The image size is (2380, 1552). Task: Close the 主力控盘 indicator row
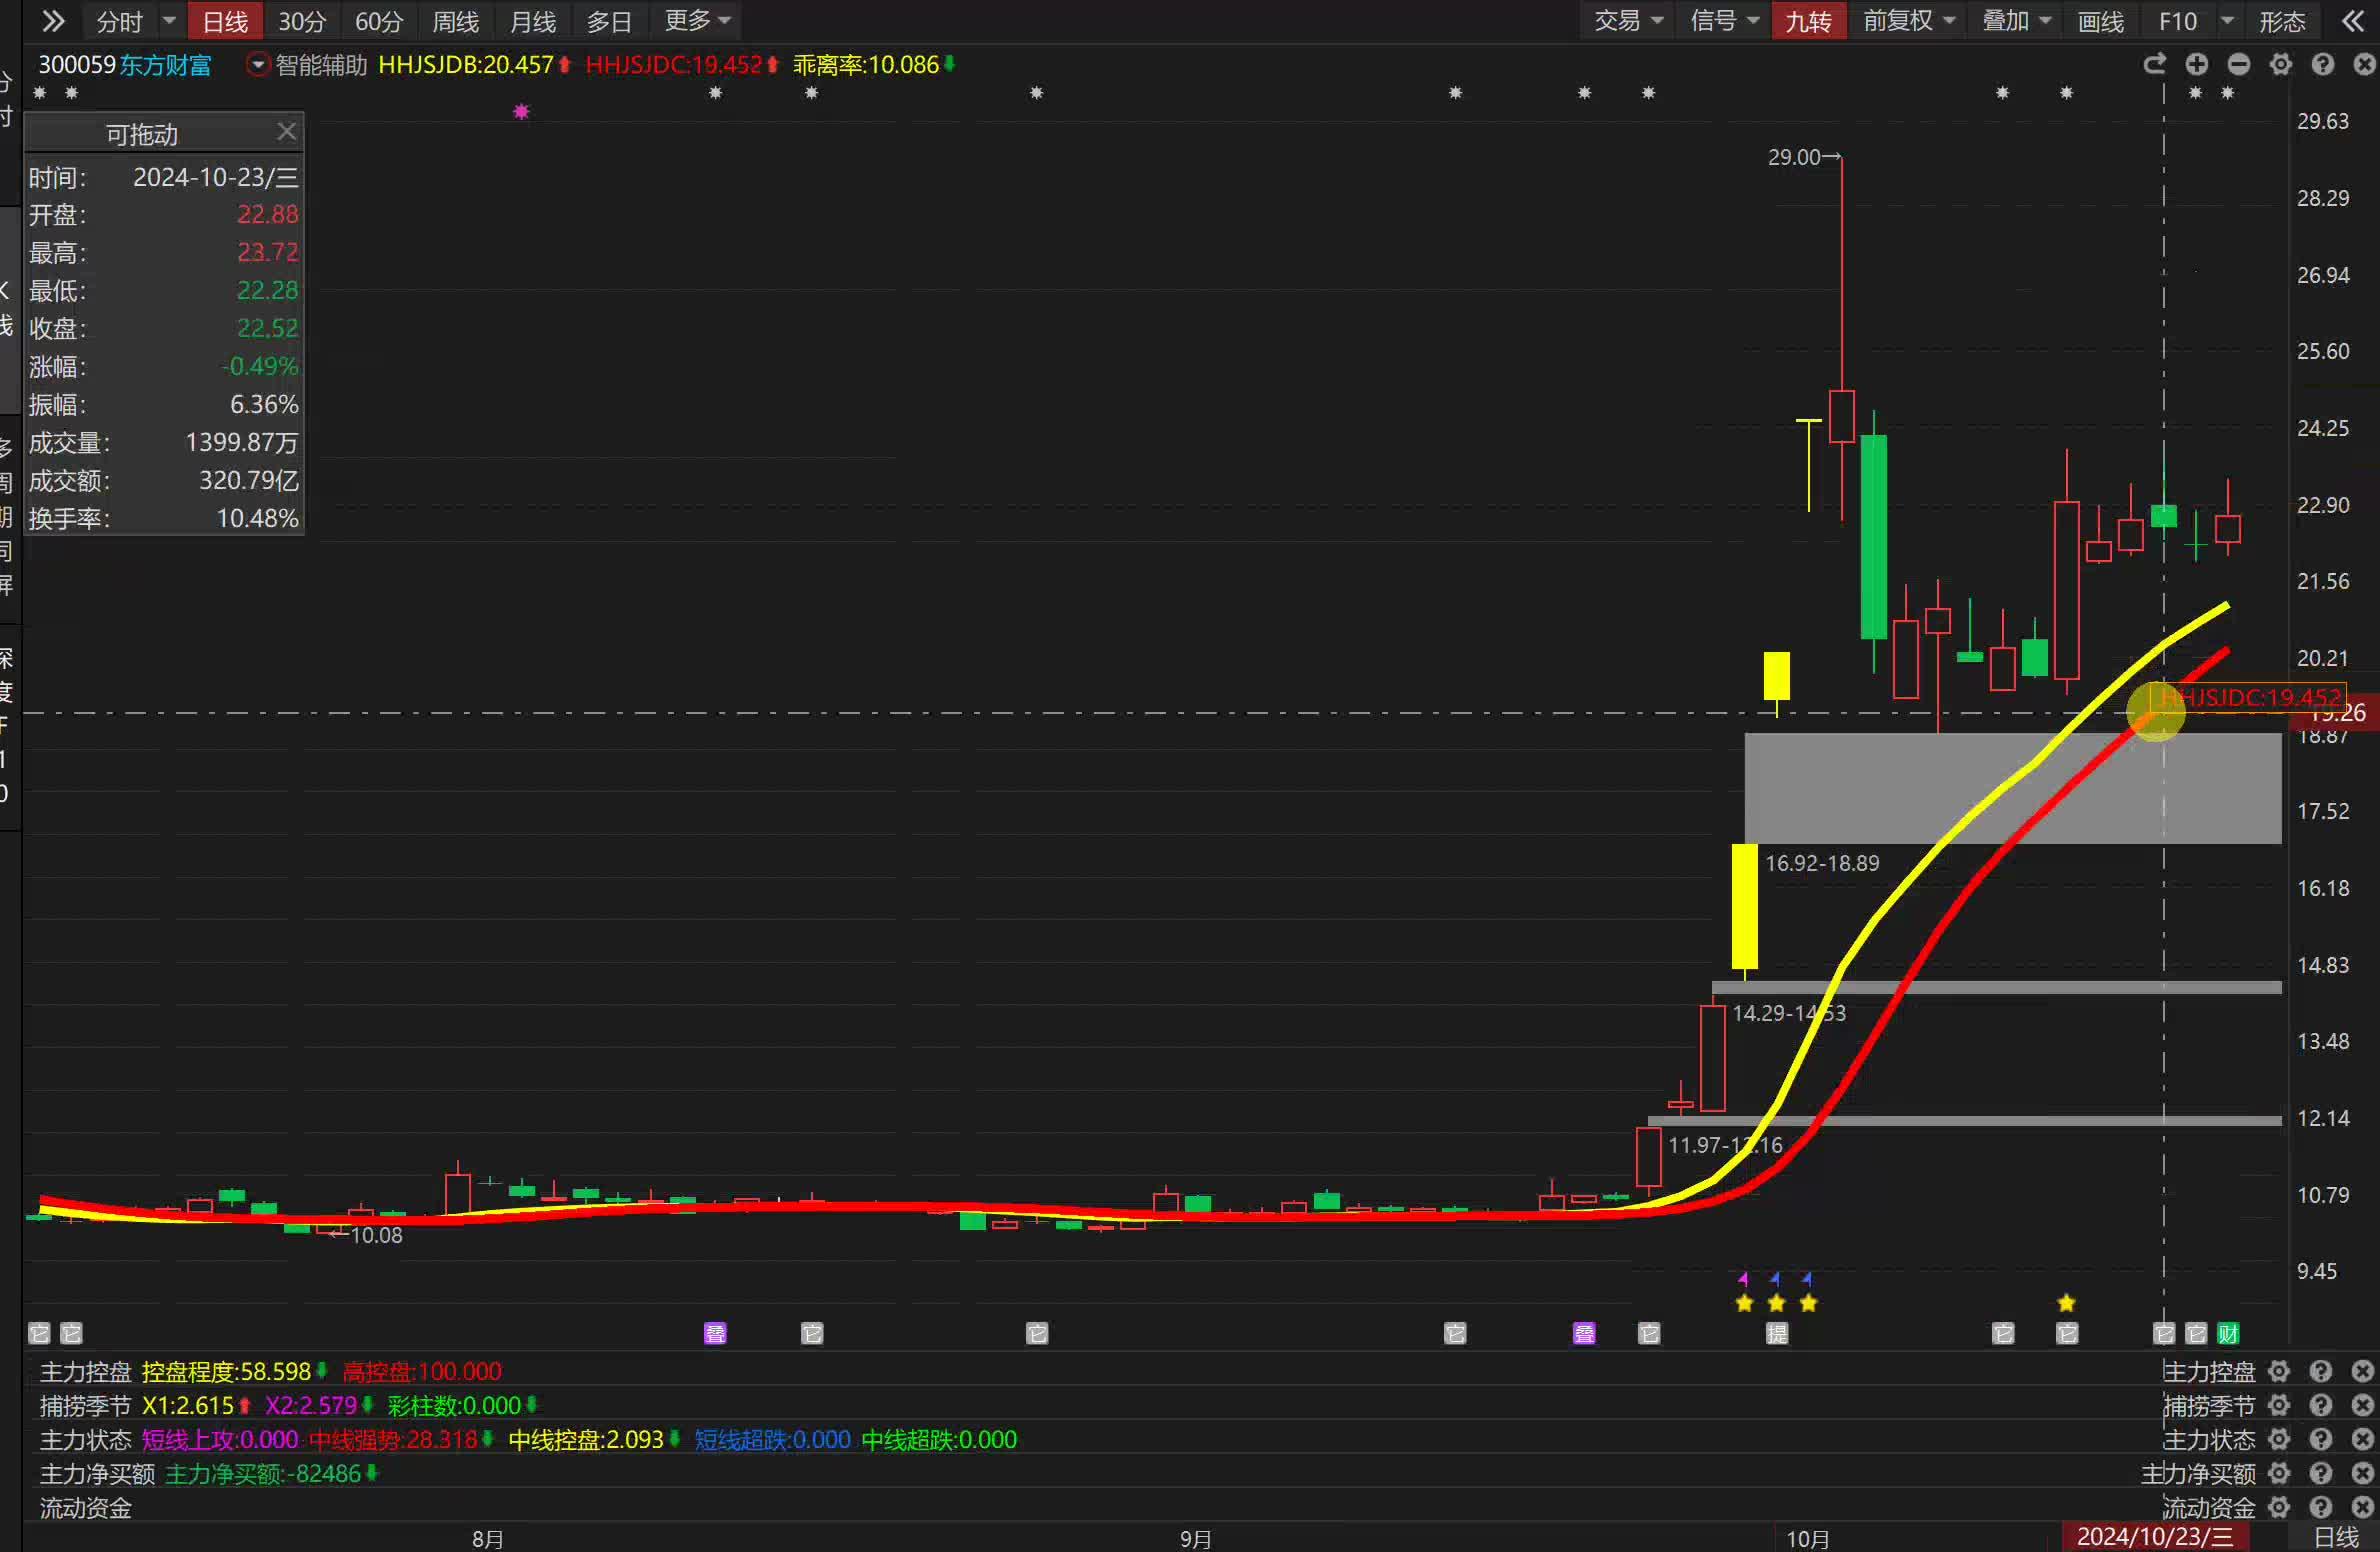(2363, 1371)
